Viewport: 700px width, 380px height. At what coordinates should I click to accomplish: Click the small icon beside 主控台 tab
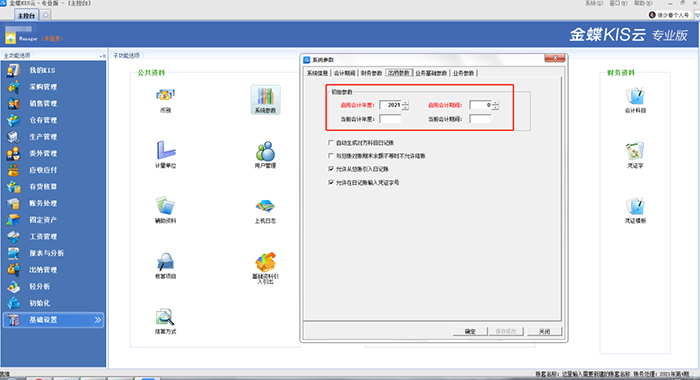coord(46,15)
